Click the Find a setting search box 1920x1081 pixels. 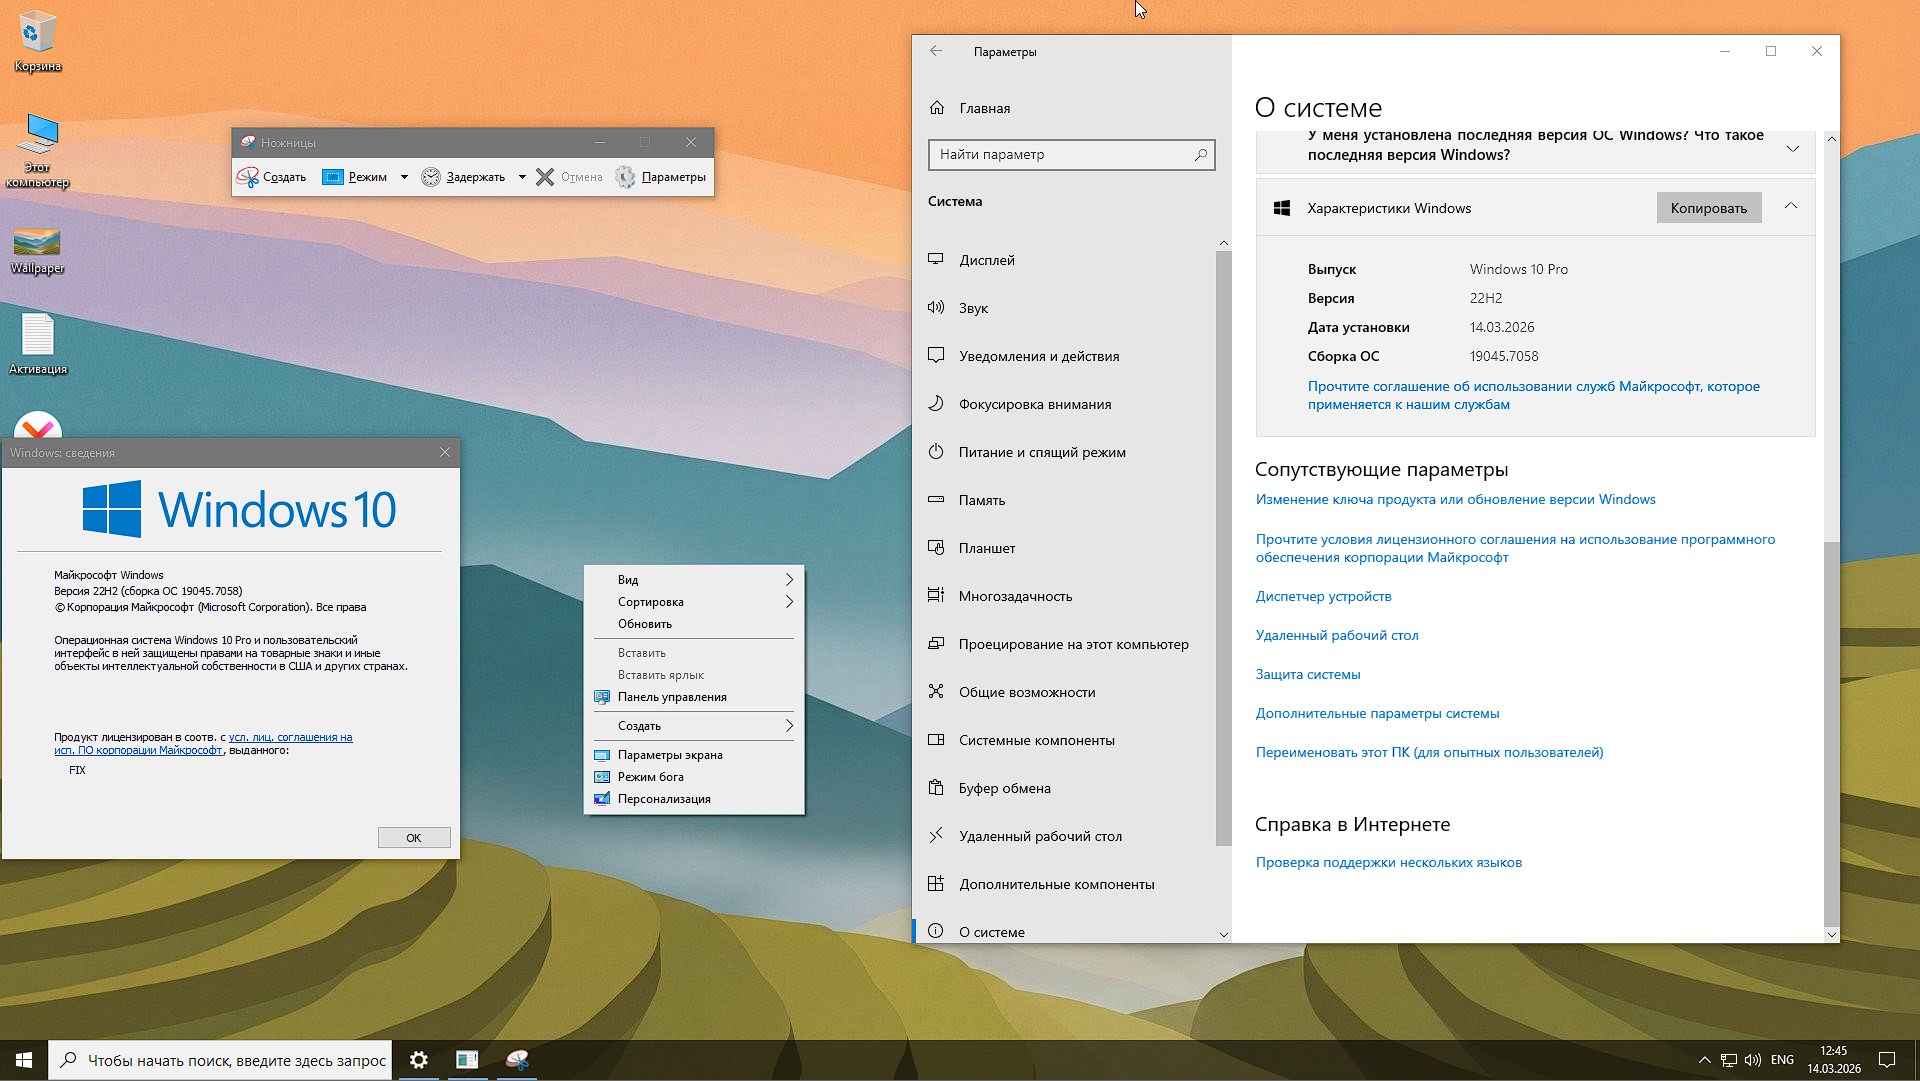click(1062, 155)
